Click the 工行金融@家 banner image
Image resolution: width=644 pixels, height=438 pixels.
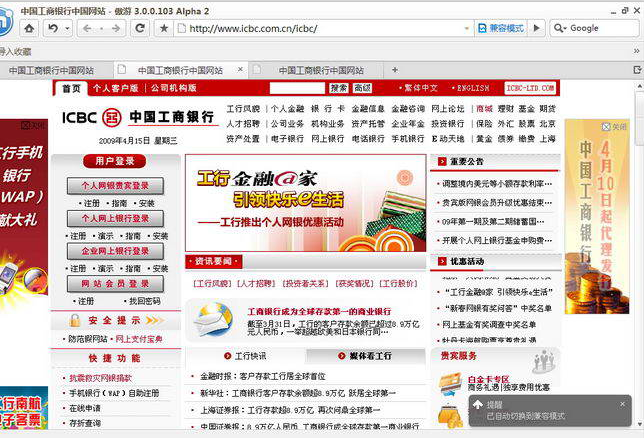[x=306, y=203]
